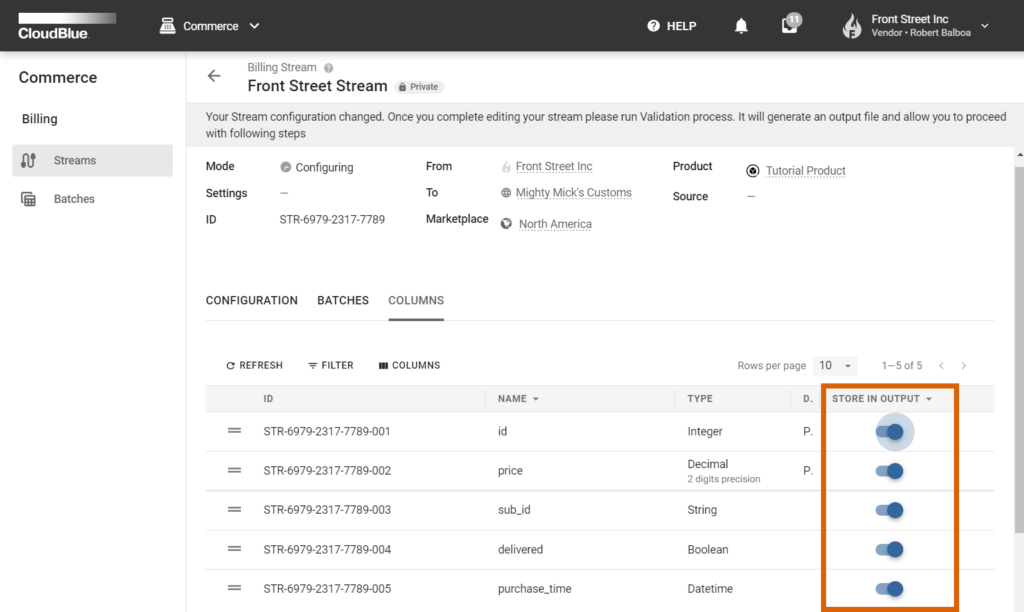Click the Batches sidebar icon
This screenshot has width=1024, height=612.
click(28, 199)
